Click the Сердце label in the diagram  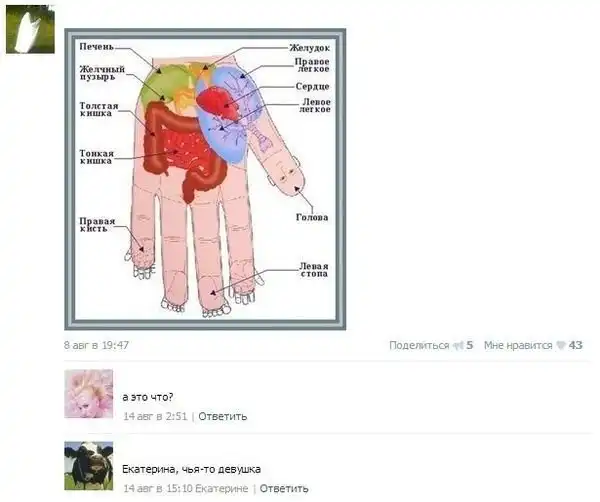312,86
